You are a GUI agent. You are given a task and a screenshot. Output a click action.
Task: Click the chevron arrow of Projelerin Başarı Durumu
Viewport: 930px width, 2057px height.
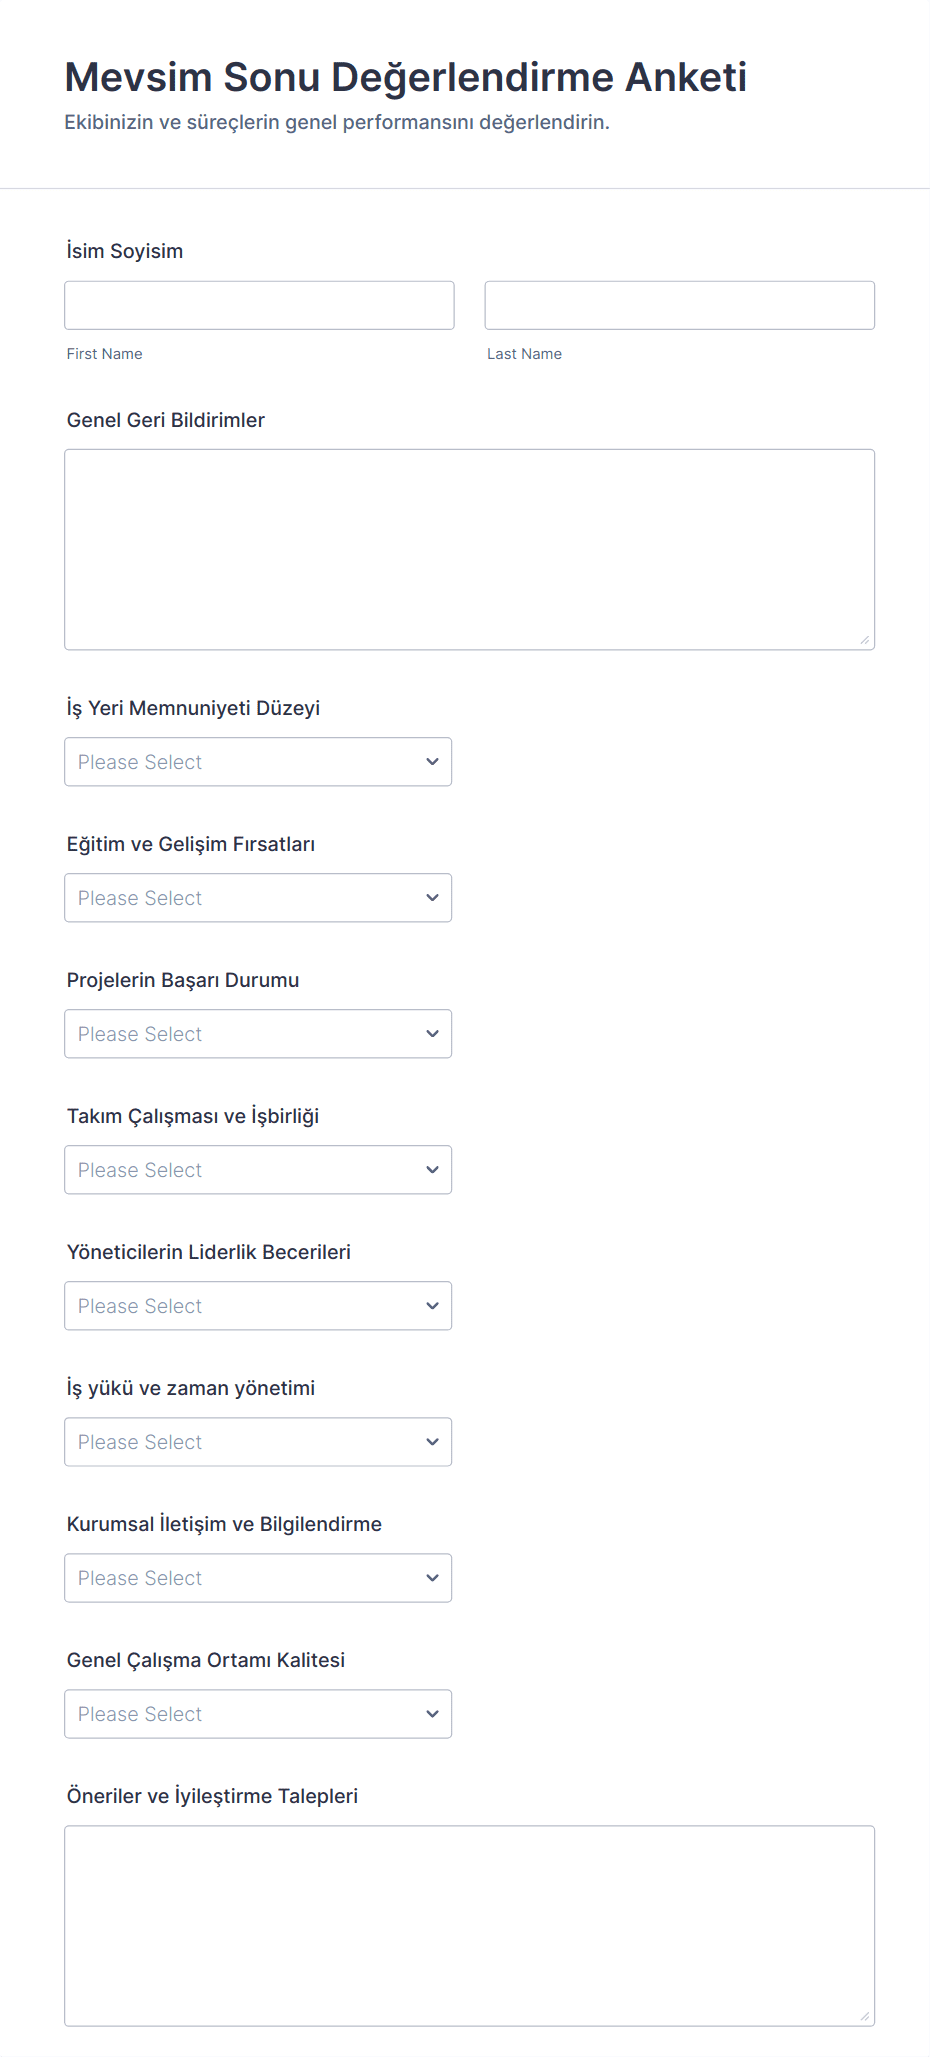pos(432,1034)
